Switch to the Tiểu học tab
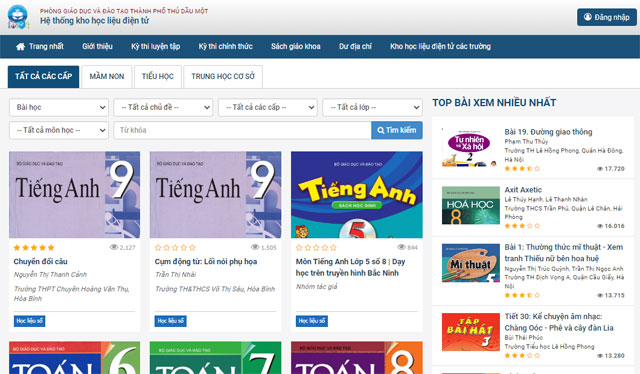Viewport: 640px width, 374px height. pos(158,76)
